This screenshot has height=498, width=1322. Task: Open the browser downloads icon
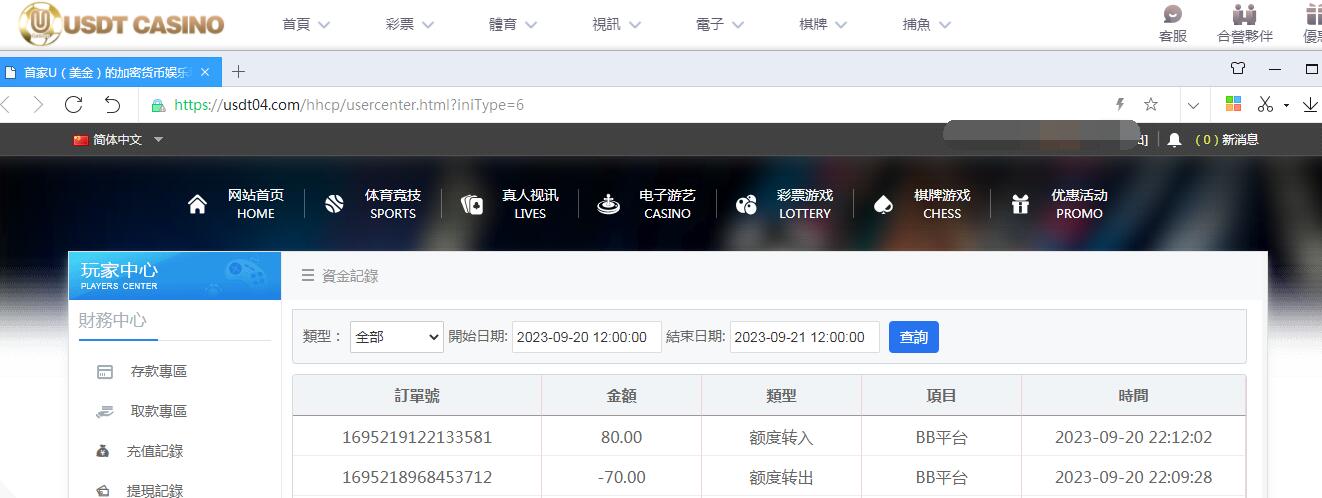(1311, 105)
